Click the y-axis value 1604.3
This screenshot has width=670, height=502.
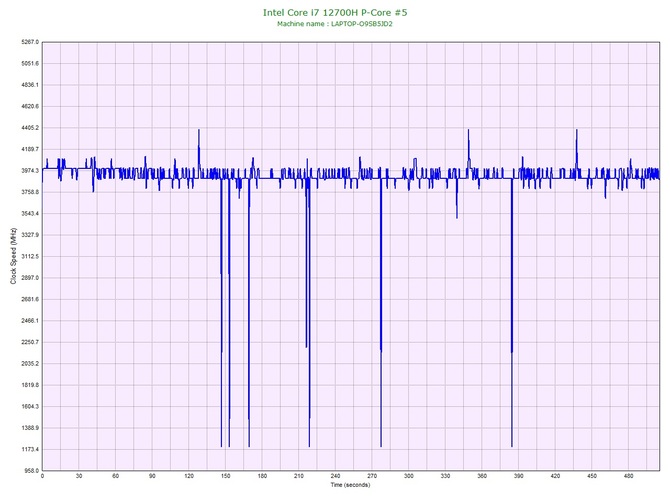[30, 407]
